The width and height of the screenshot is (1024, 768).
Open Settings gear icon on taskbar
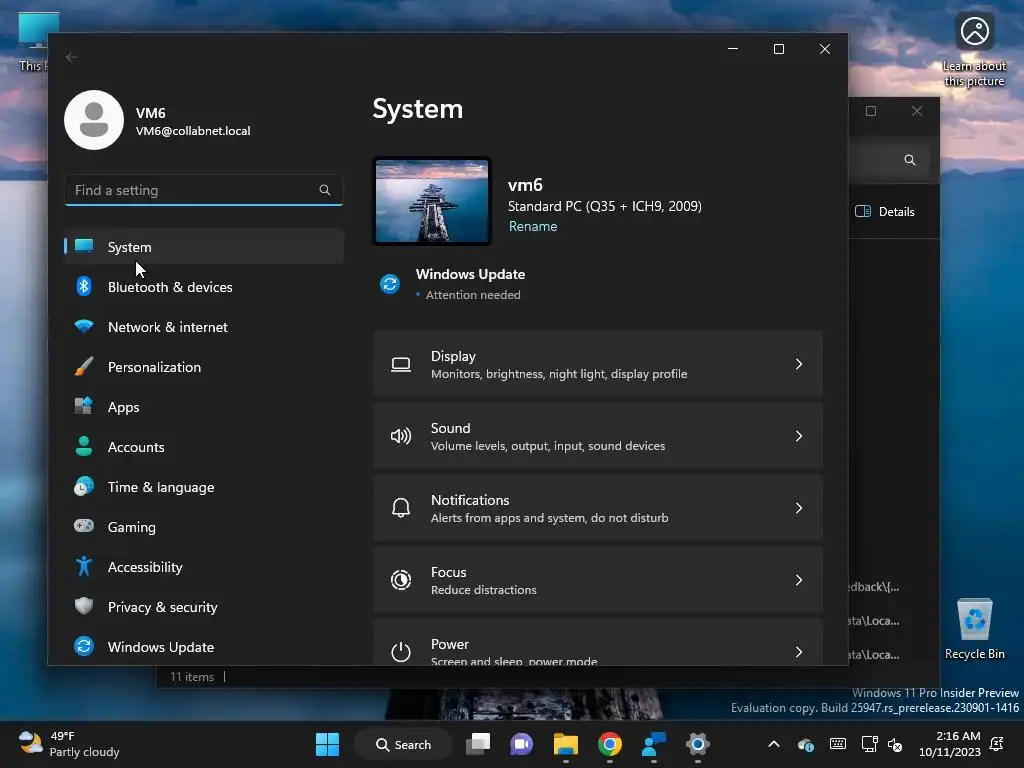coord(697,744)
